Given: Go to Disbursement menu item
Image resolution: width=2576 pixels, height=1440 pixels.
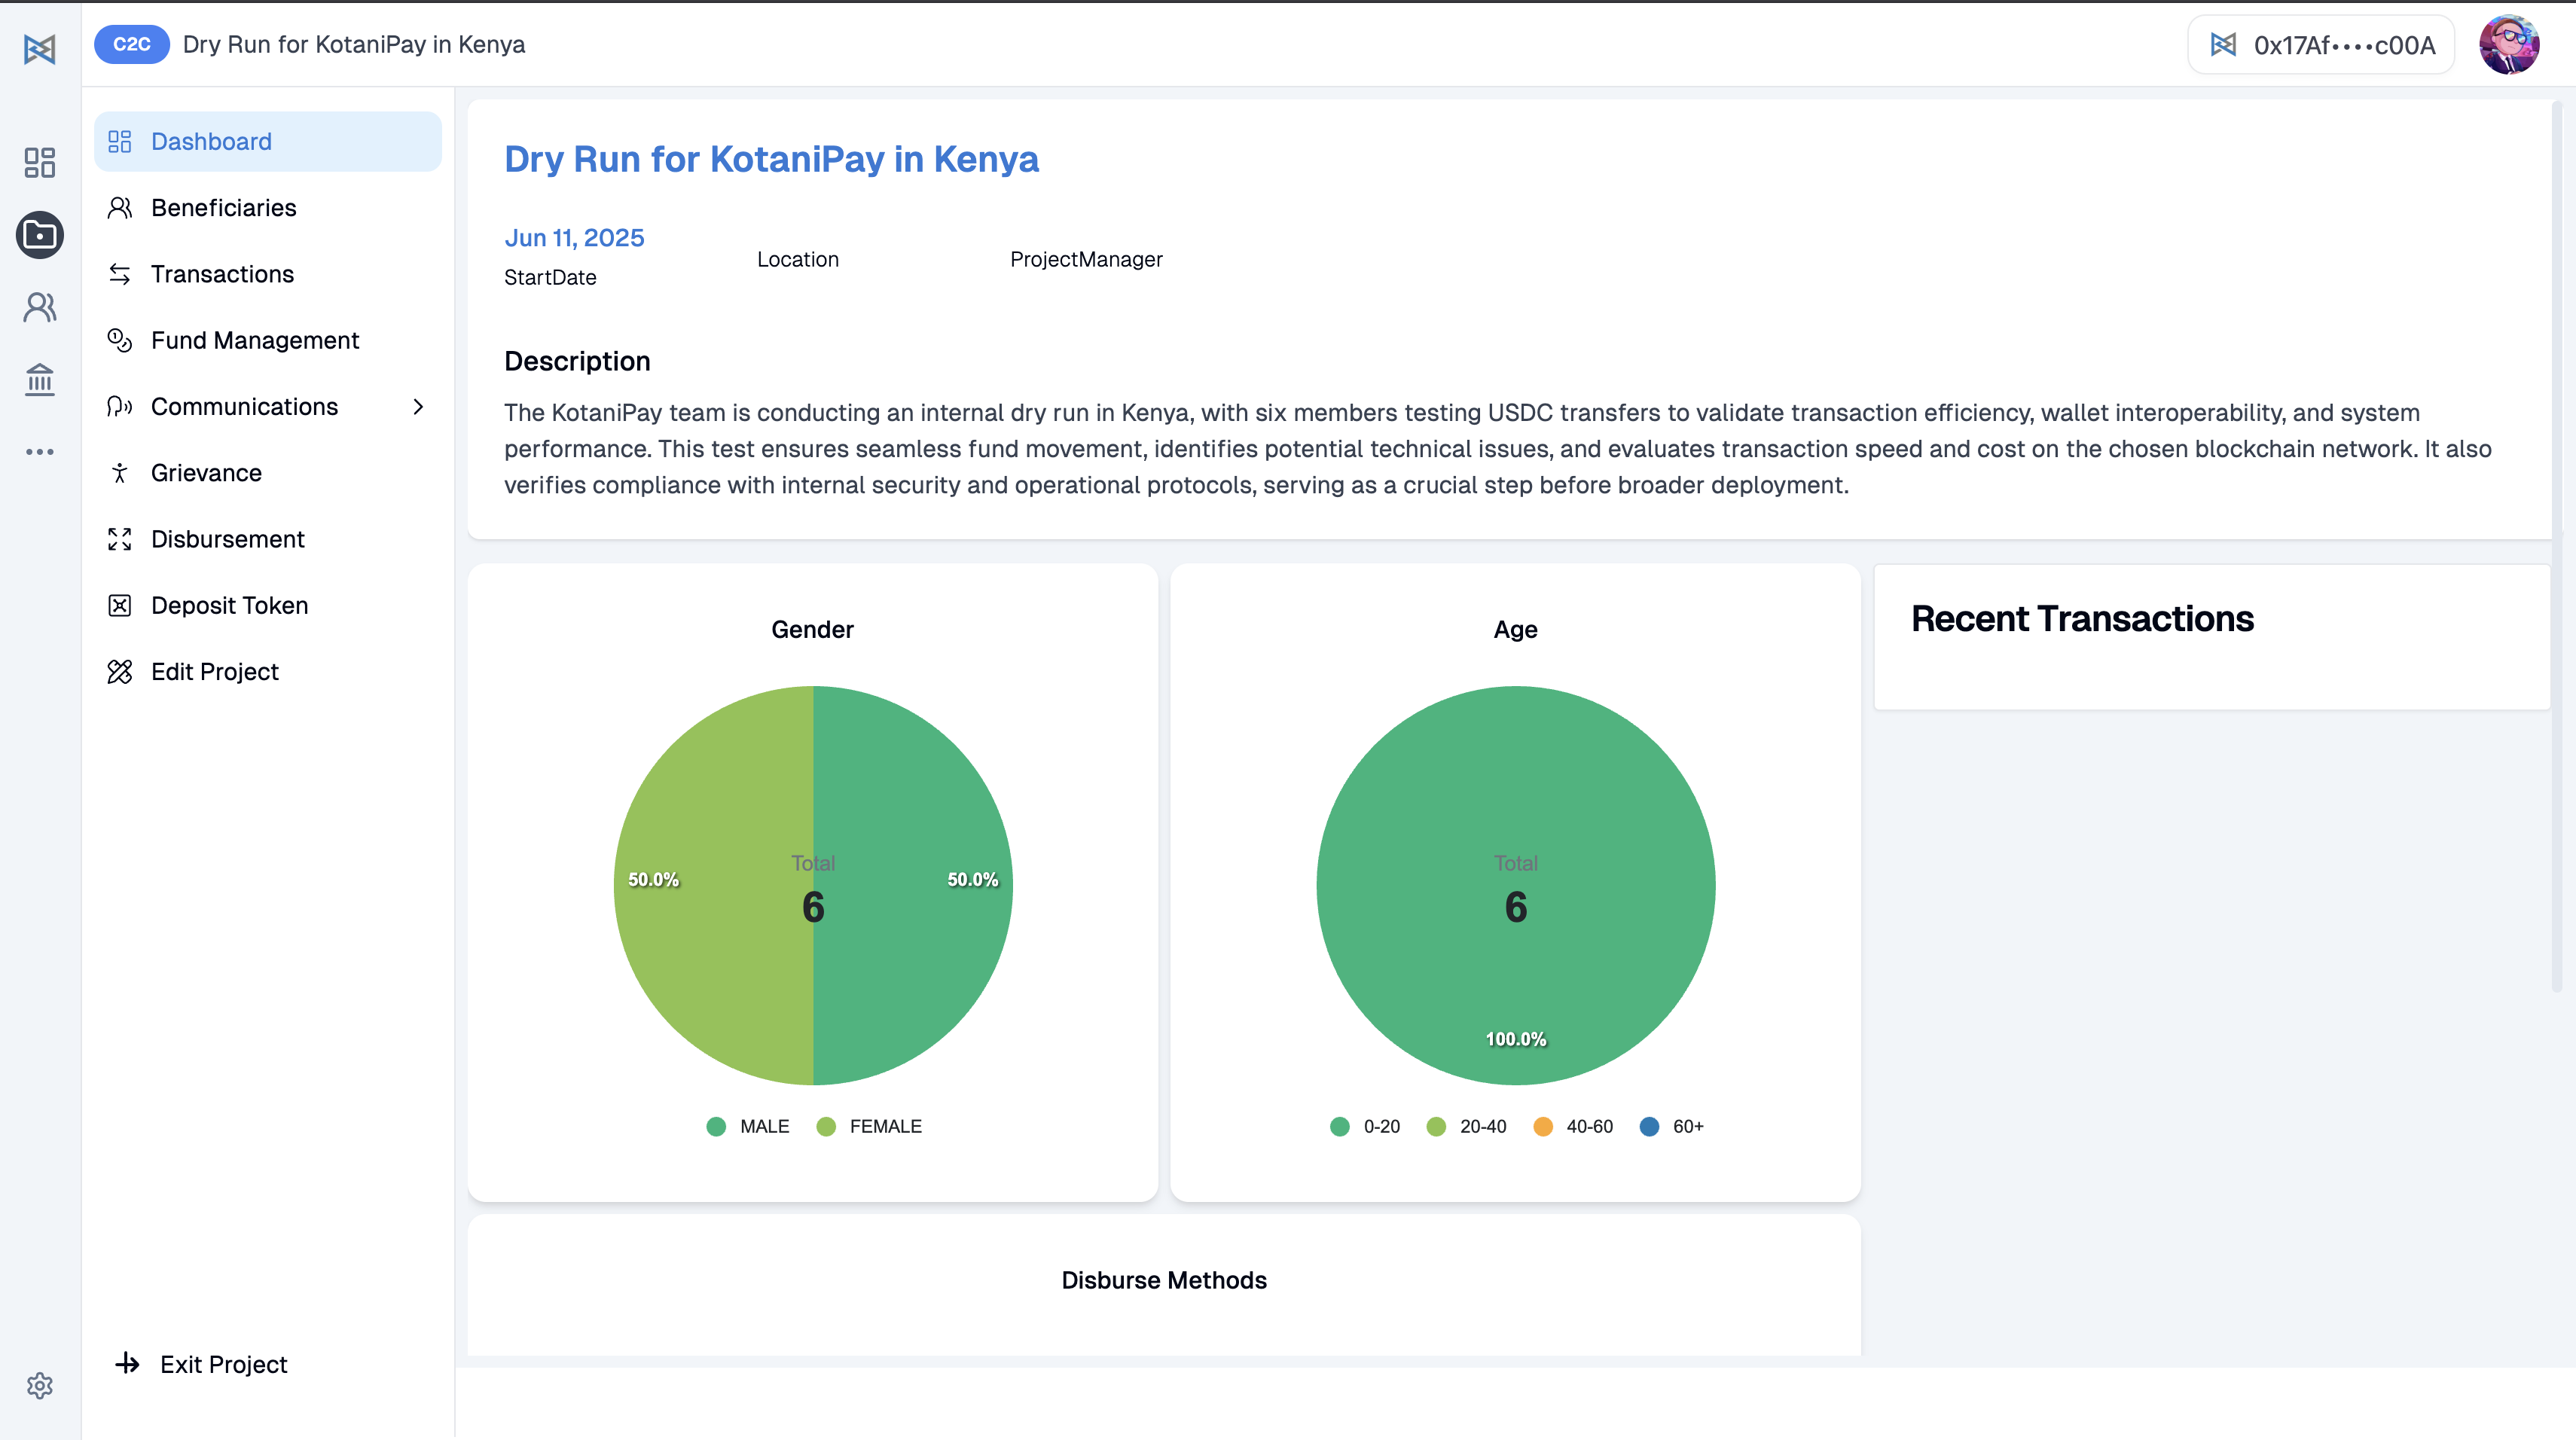Looking at the screenshot, I should 268,539.
